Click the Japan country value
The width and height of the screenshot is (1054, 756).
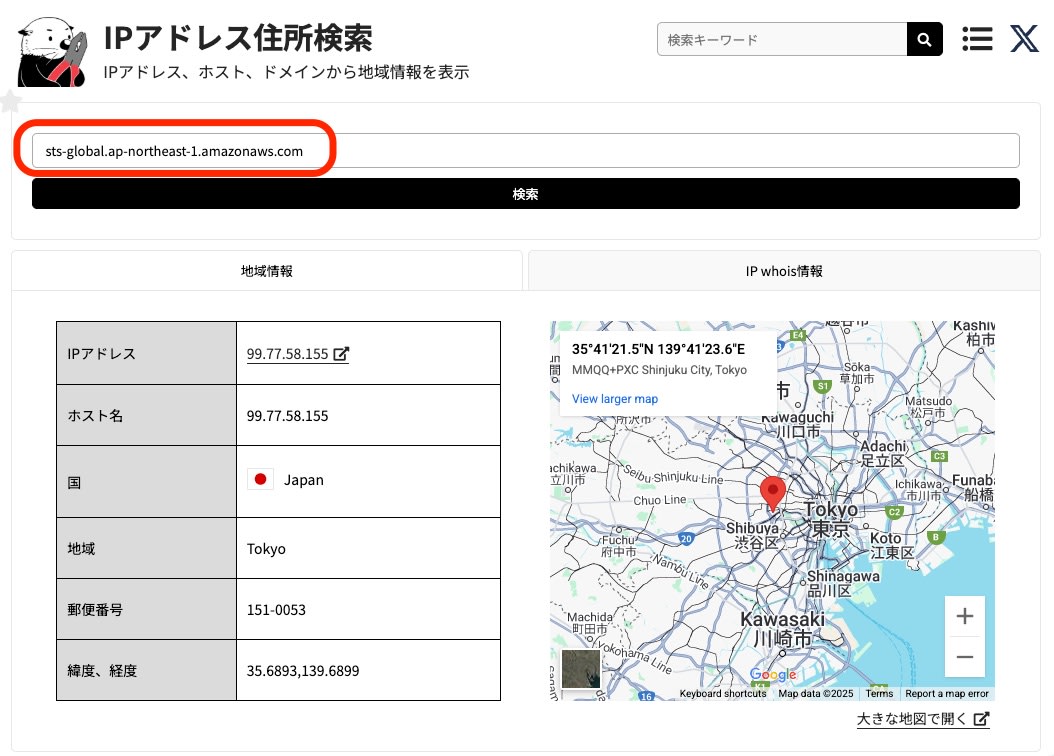(304, 480)
